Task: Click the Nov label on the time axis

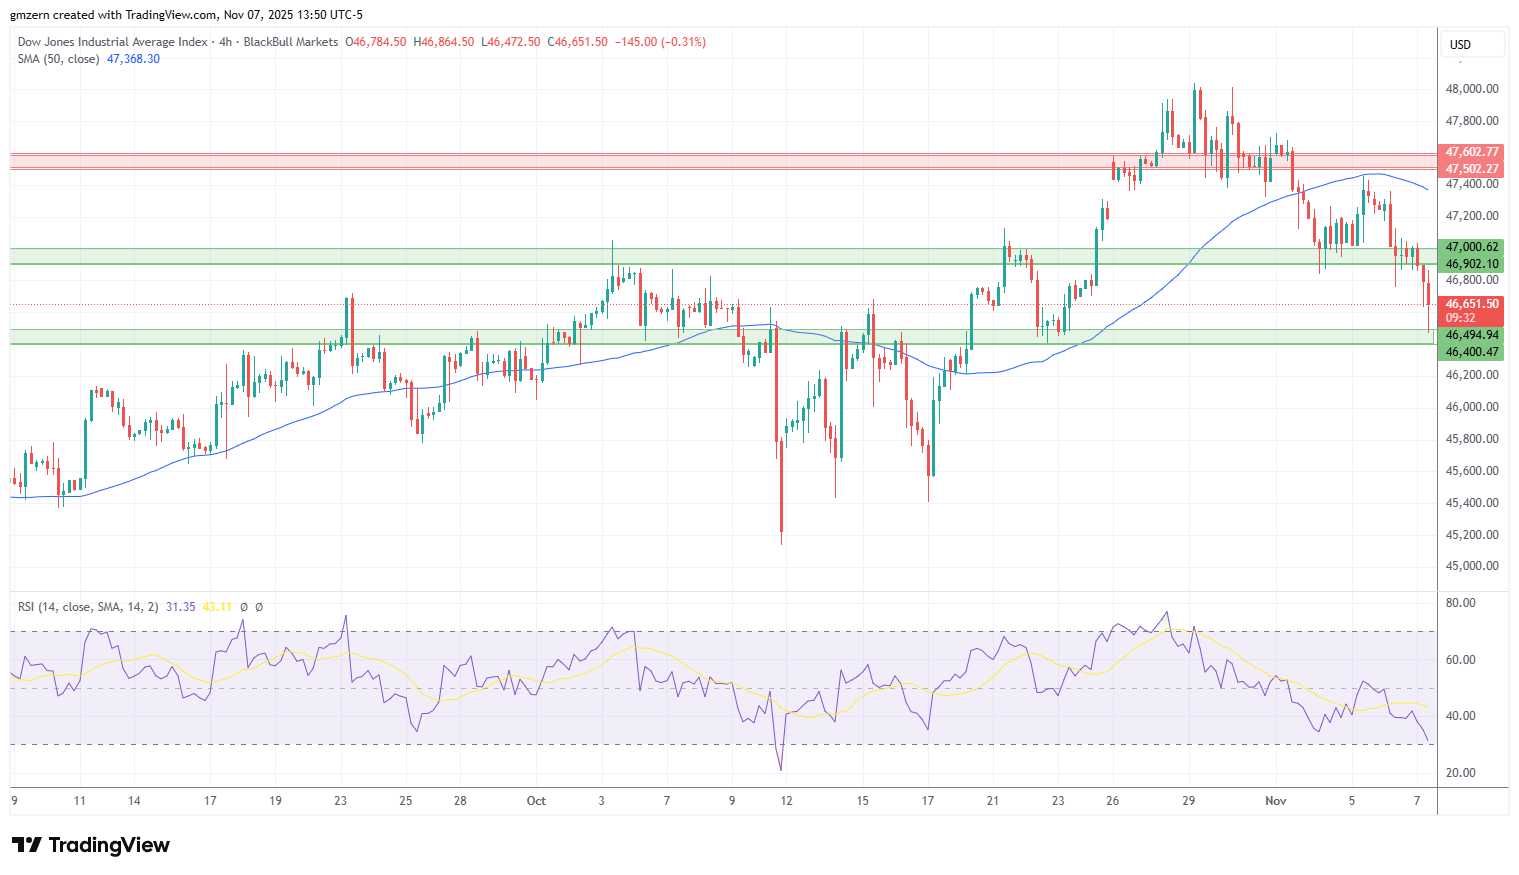Action: (1275, 801)
